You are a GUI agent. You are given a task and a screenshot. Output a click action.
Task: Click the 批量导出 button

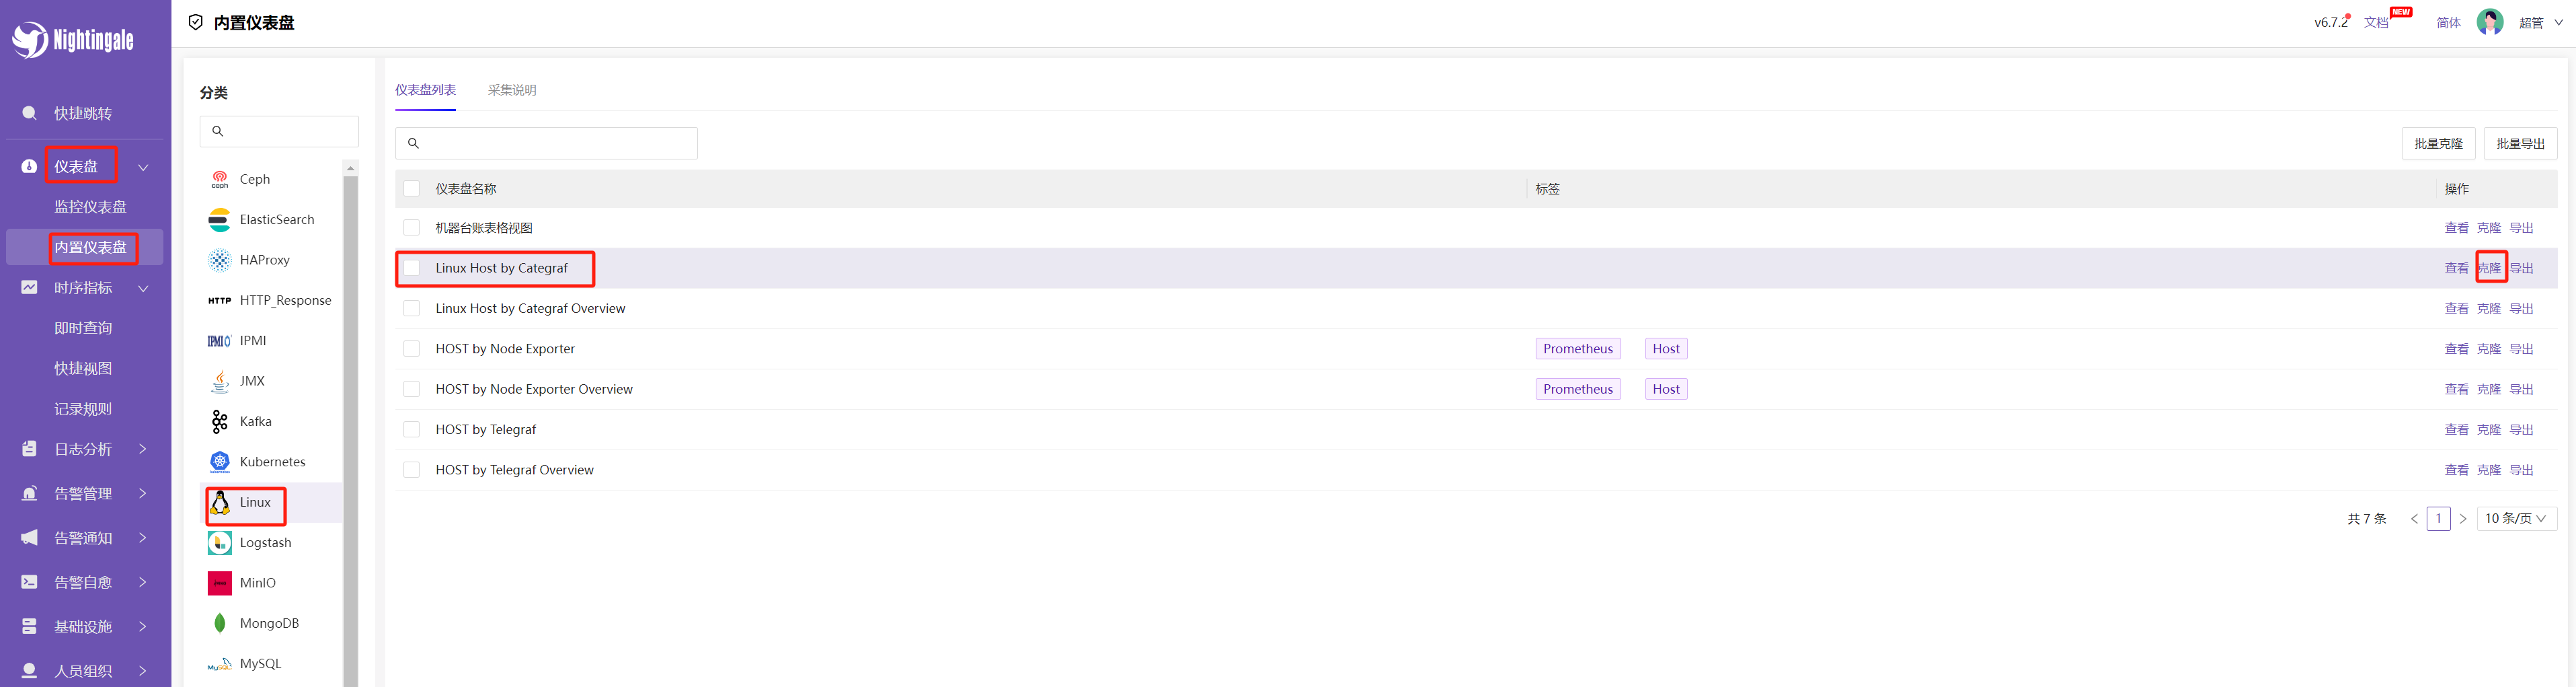click(x=2520, y=143)
